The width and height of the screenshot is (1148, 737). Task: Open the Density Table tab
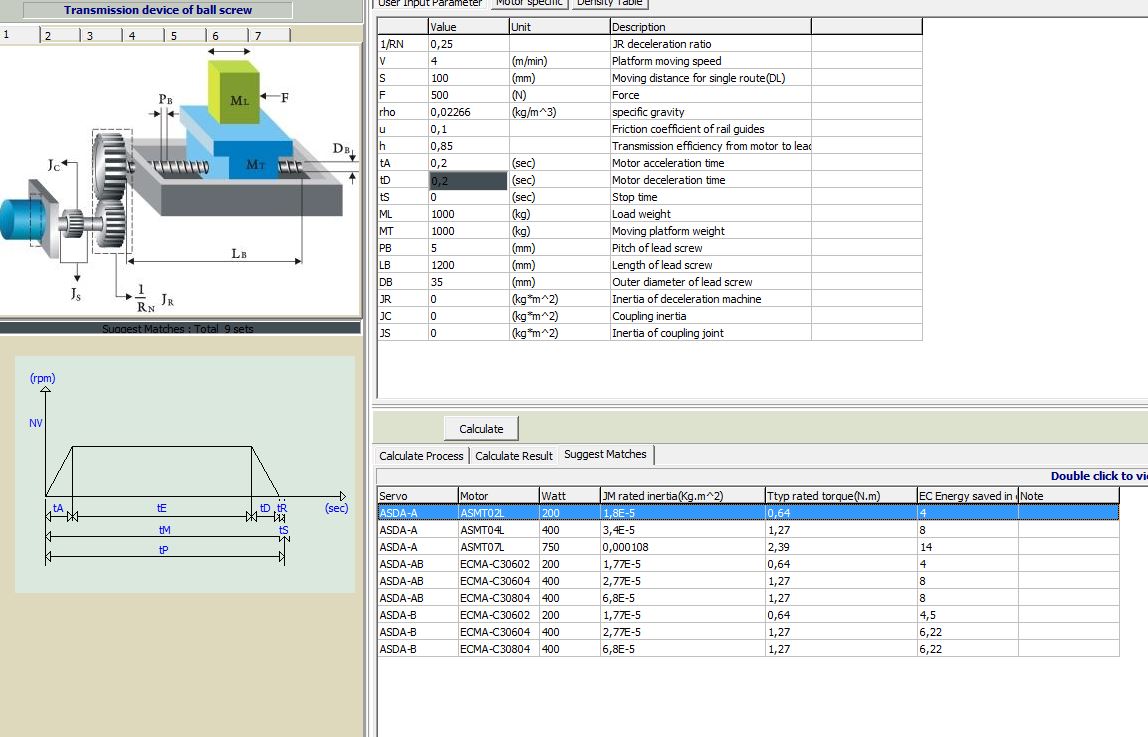click(609, 4)
